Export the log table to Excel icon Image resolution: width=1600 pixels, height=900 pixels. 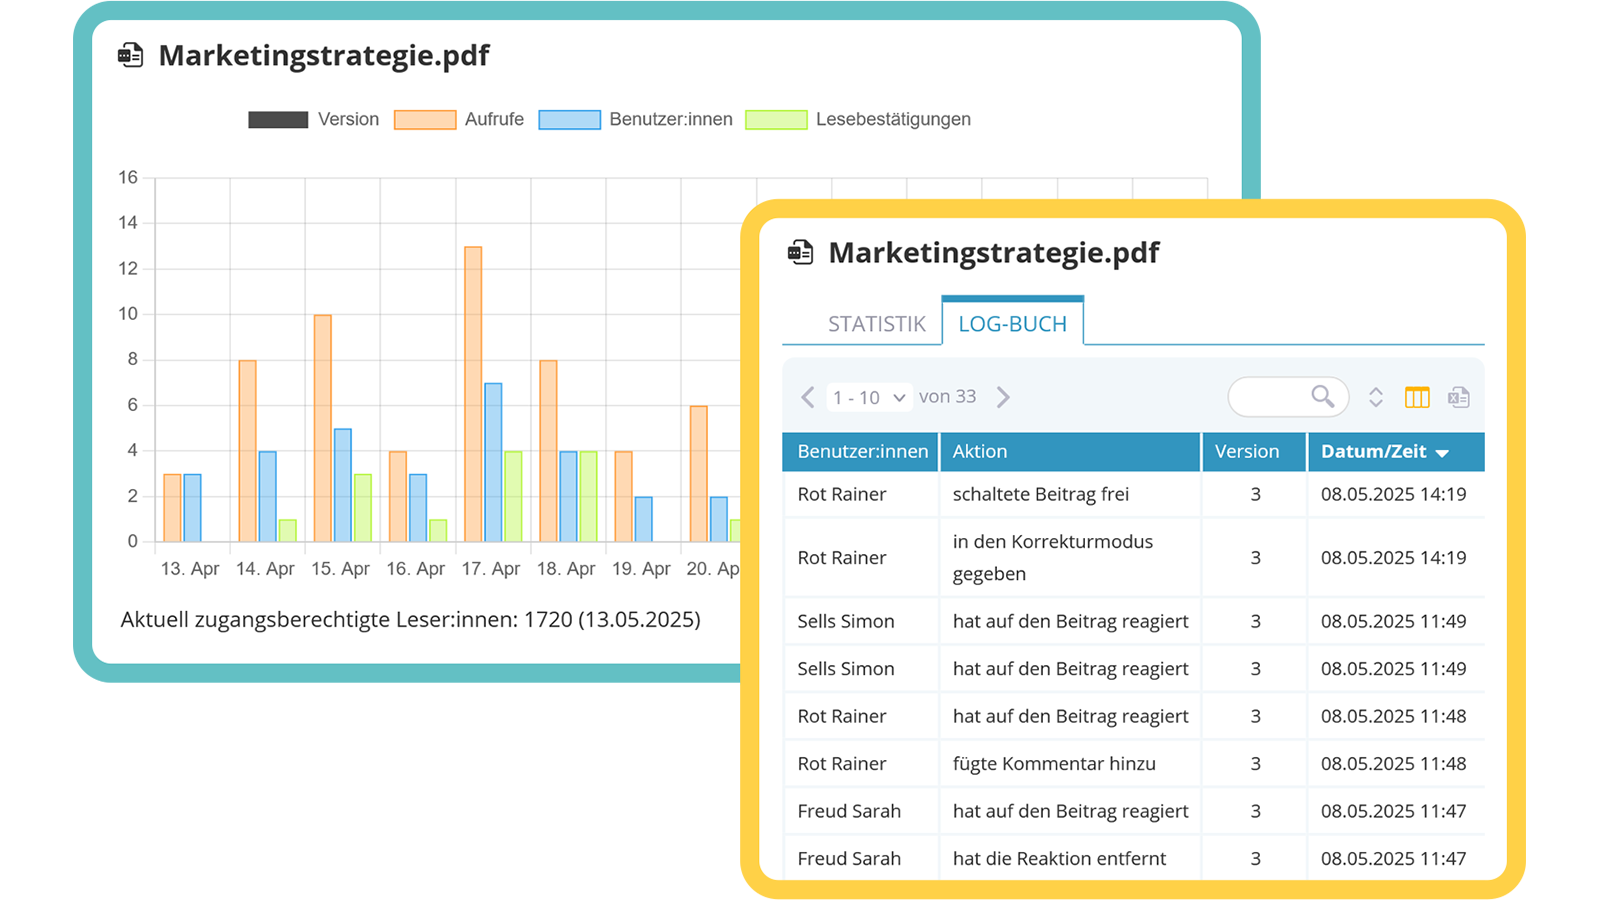click(x=1459, y=397)
